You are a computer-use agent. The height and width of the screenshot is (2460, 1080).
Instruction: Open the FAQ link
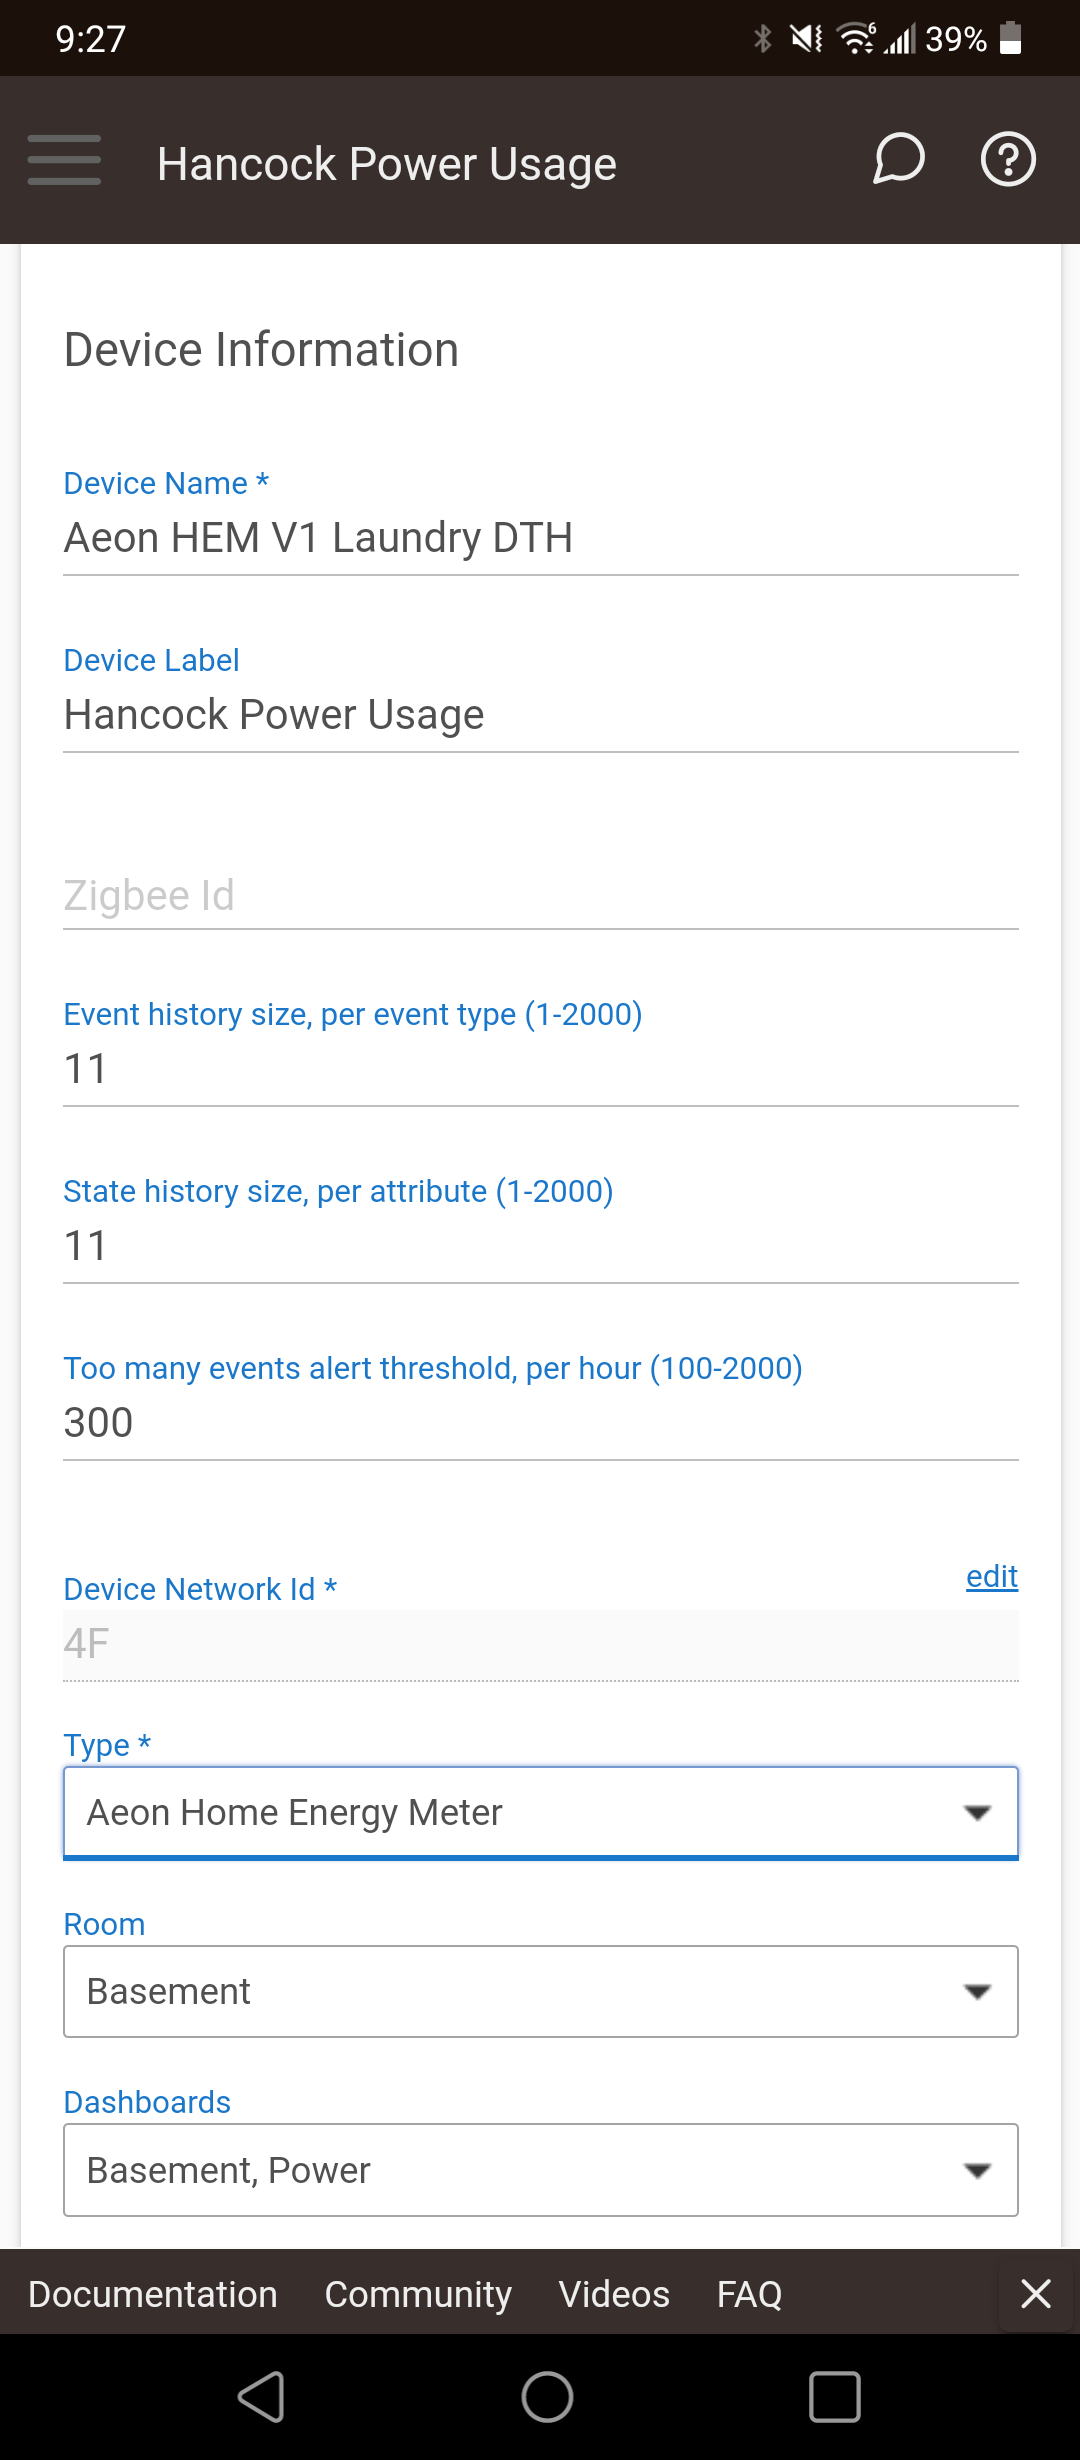[750, 2294]
